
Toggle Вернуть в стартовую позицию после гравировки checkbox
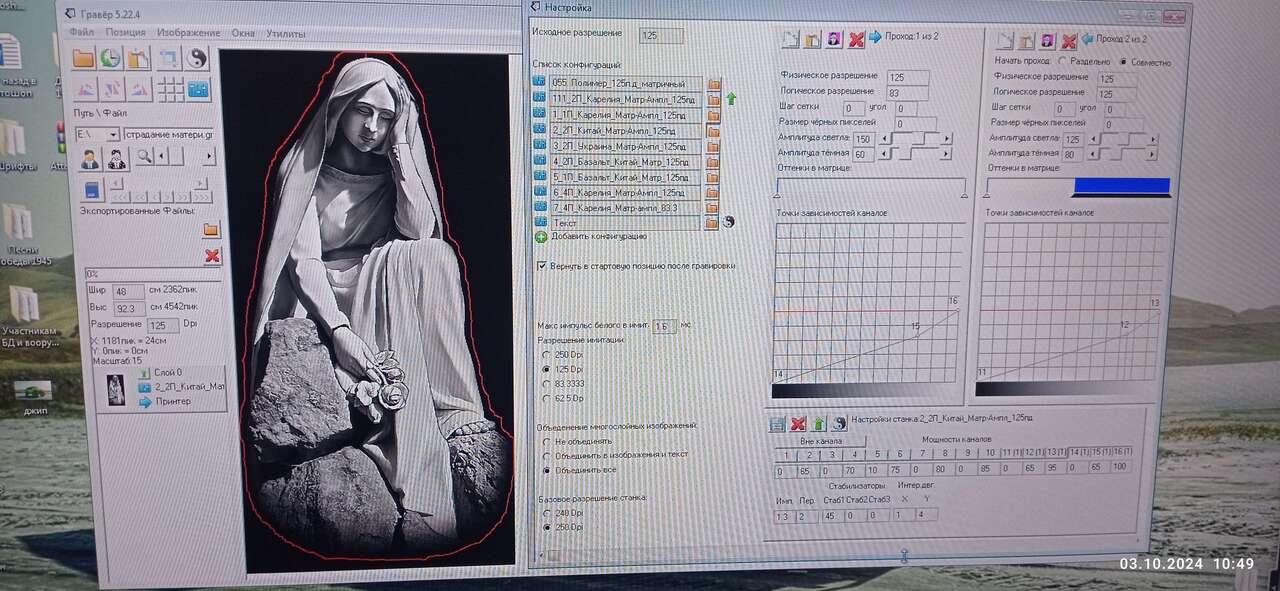tap(542, 266)
